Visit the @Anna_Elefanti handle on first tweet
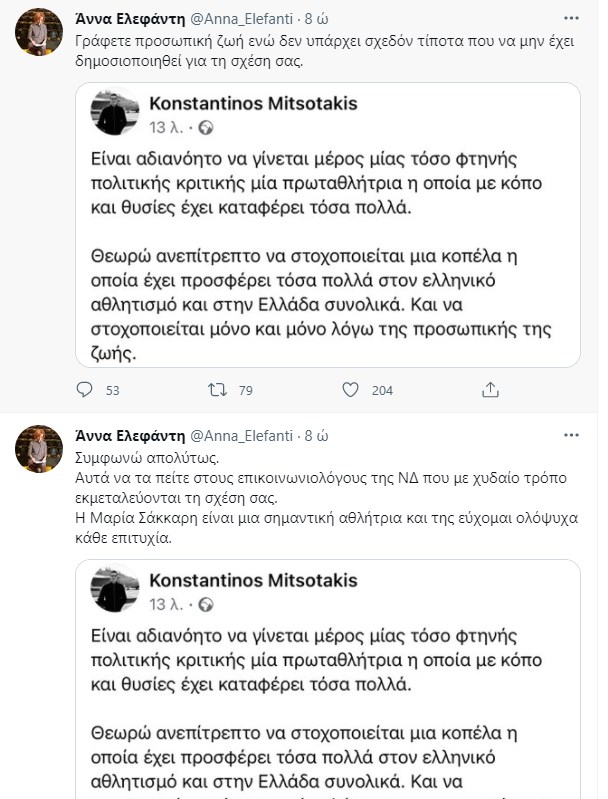Viewport: 608px width, 799px height. point(240,20)
